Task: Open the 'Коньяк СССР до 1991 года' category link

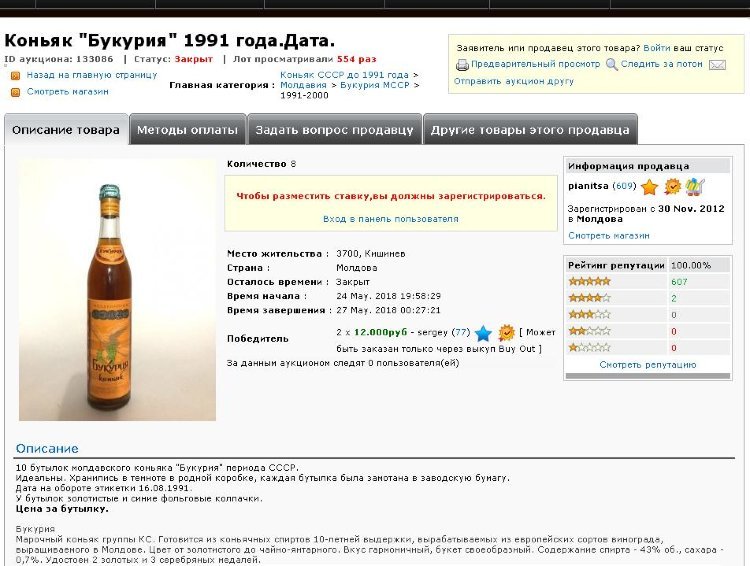Action: coord(344,75)
